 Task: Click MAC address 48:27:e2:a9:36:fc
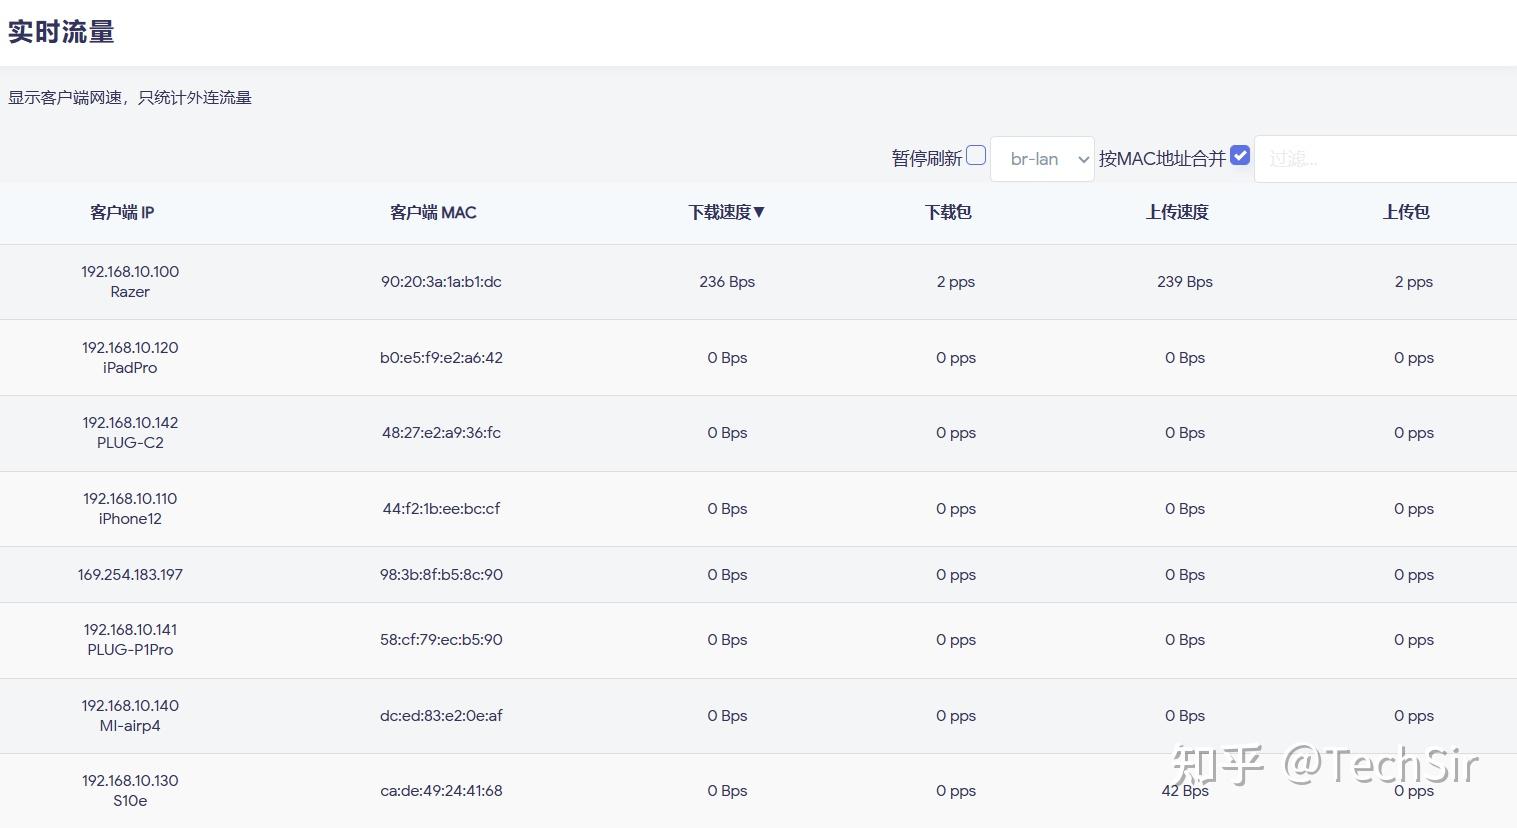coord(441,433)
